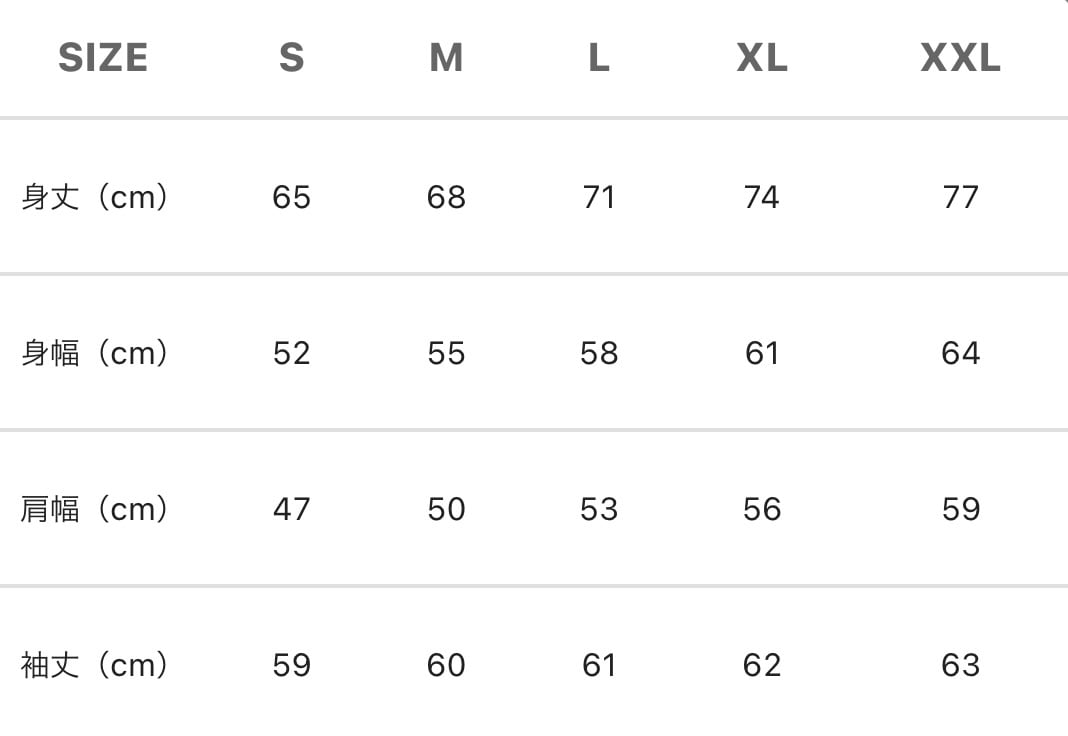
Task: Select the XXL size header
Action: tap(960, 57)
